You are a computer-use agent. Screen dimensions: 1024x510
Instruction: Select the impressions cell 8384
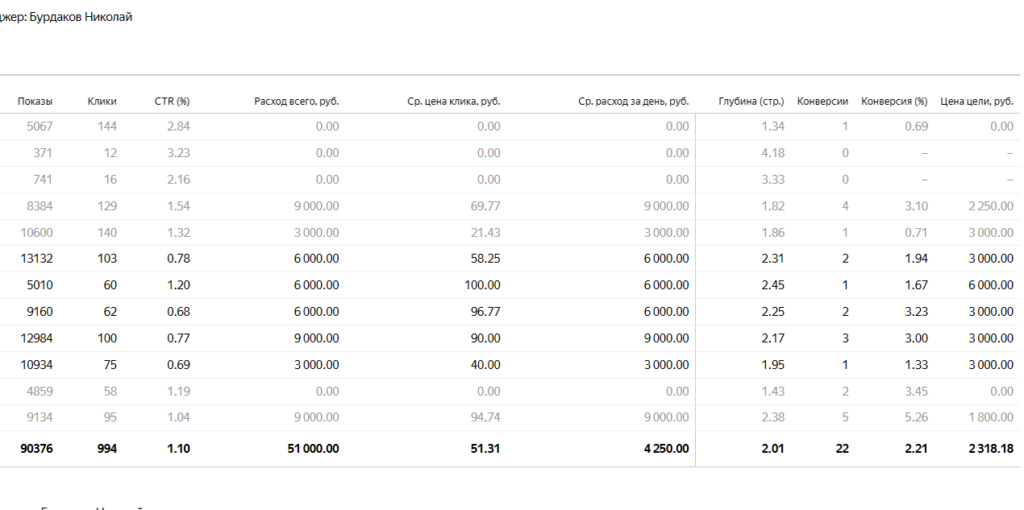pos(40,206)
